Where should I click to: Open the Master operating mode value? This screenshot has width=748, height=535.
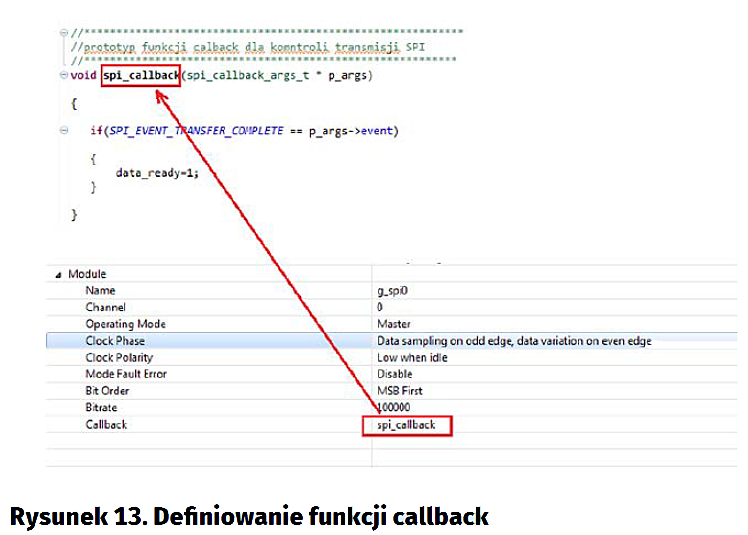(x=393, y=324)
